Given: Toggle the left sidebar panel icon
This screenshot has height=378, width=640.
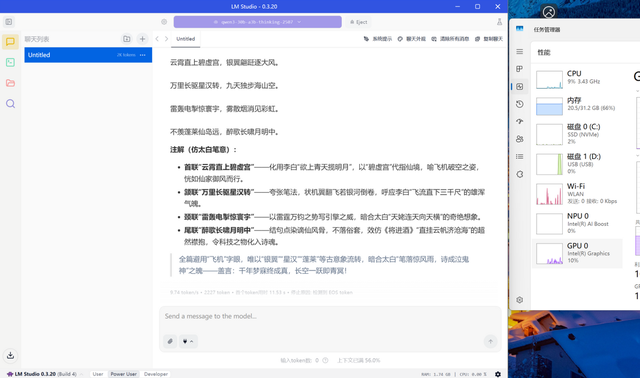Looking at the screenshot, I should pyautogui.click(x=9, y=22).
